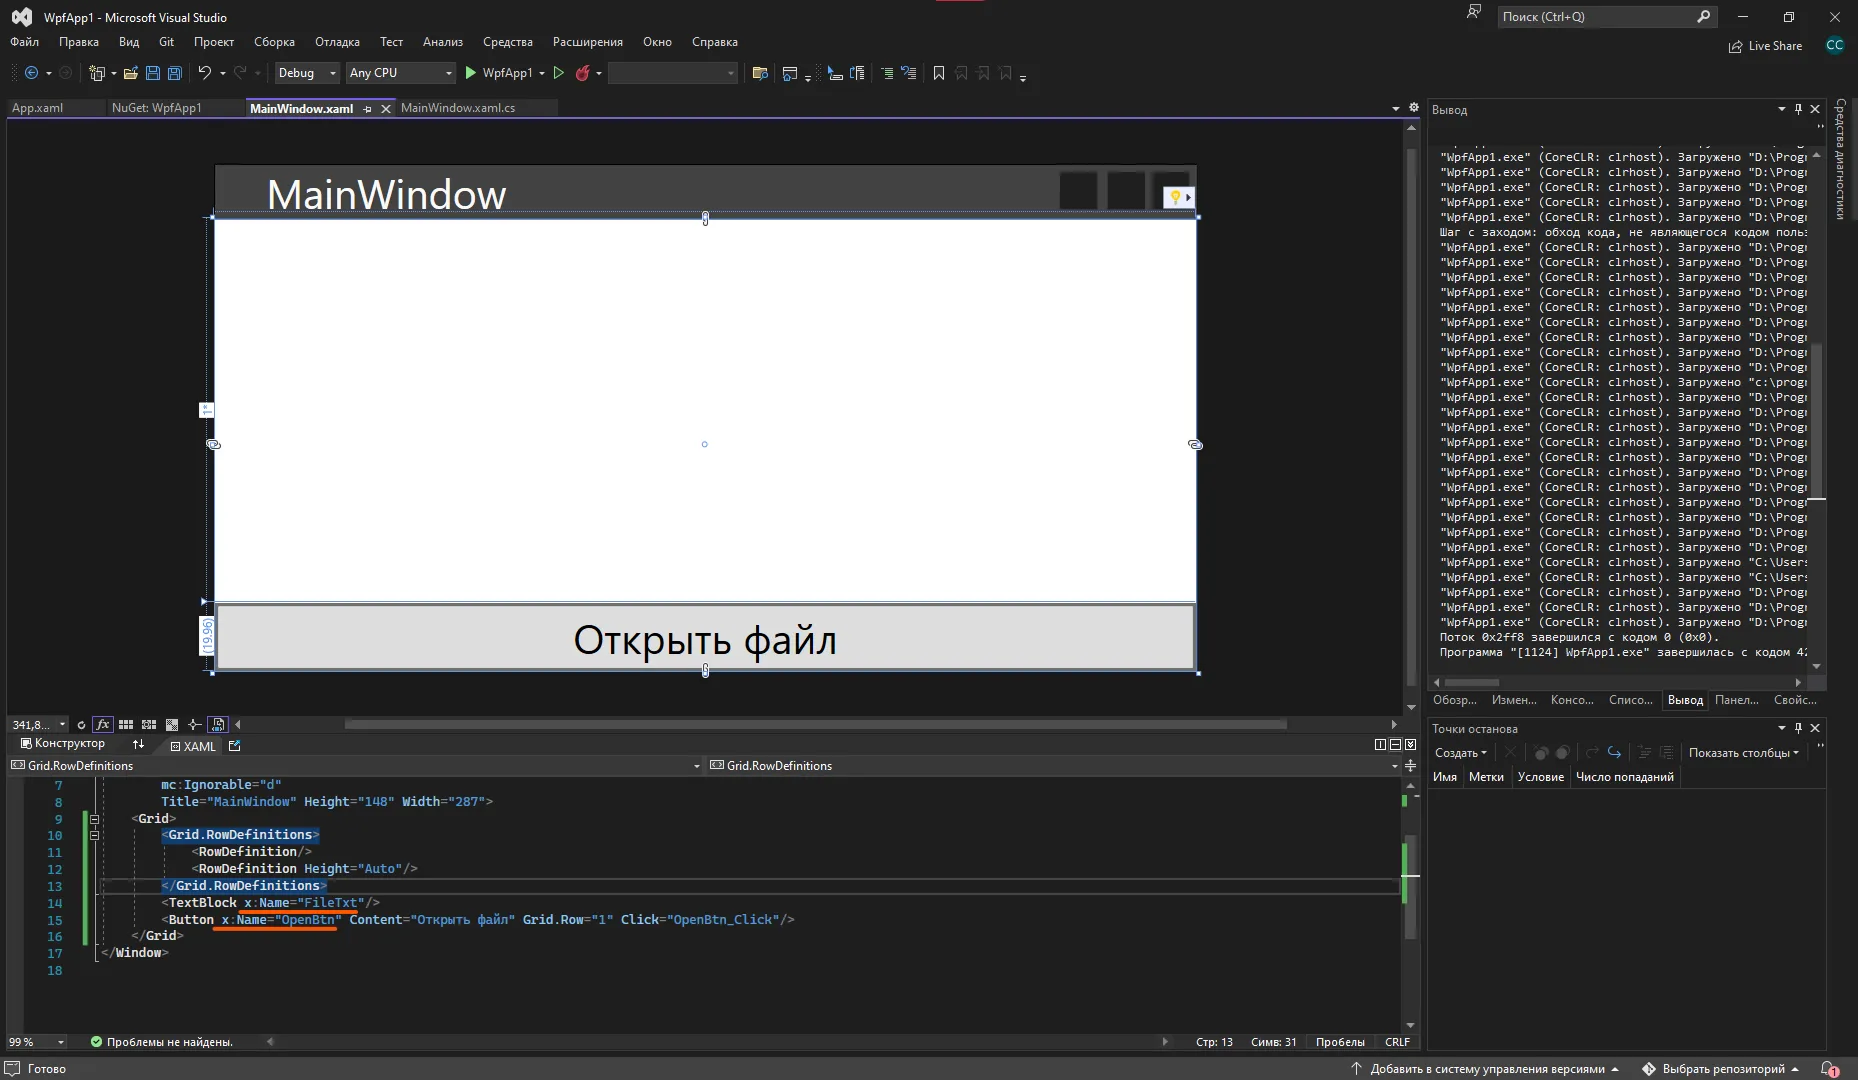
Task: Pin the Точки останова breakpoints panel
Action: 1798,728
